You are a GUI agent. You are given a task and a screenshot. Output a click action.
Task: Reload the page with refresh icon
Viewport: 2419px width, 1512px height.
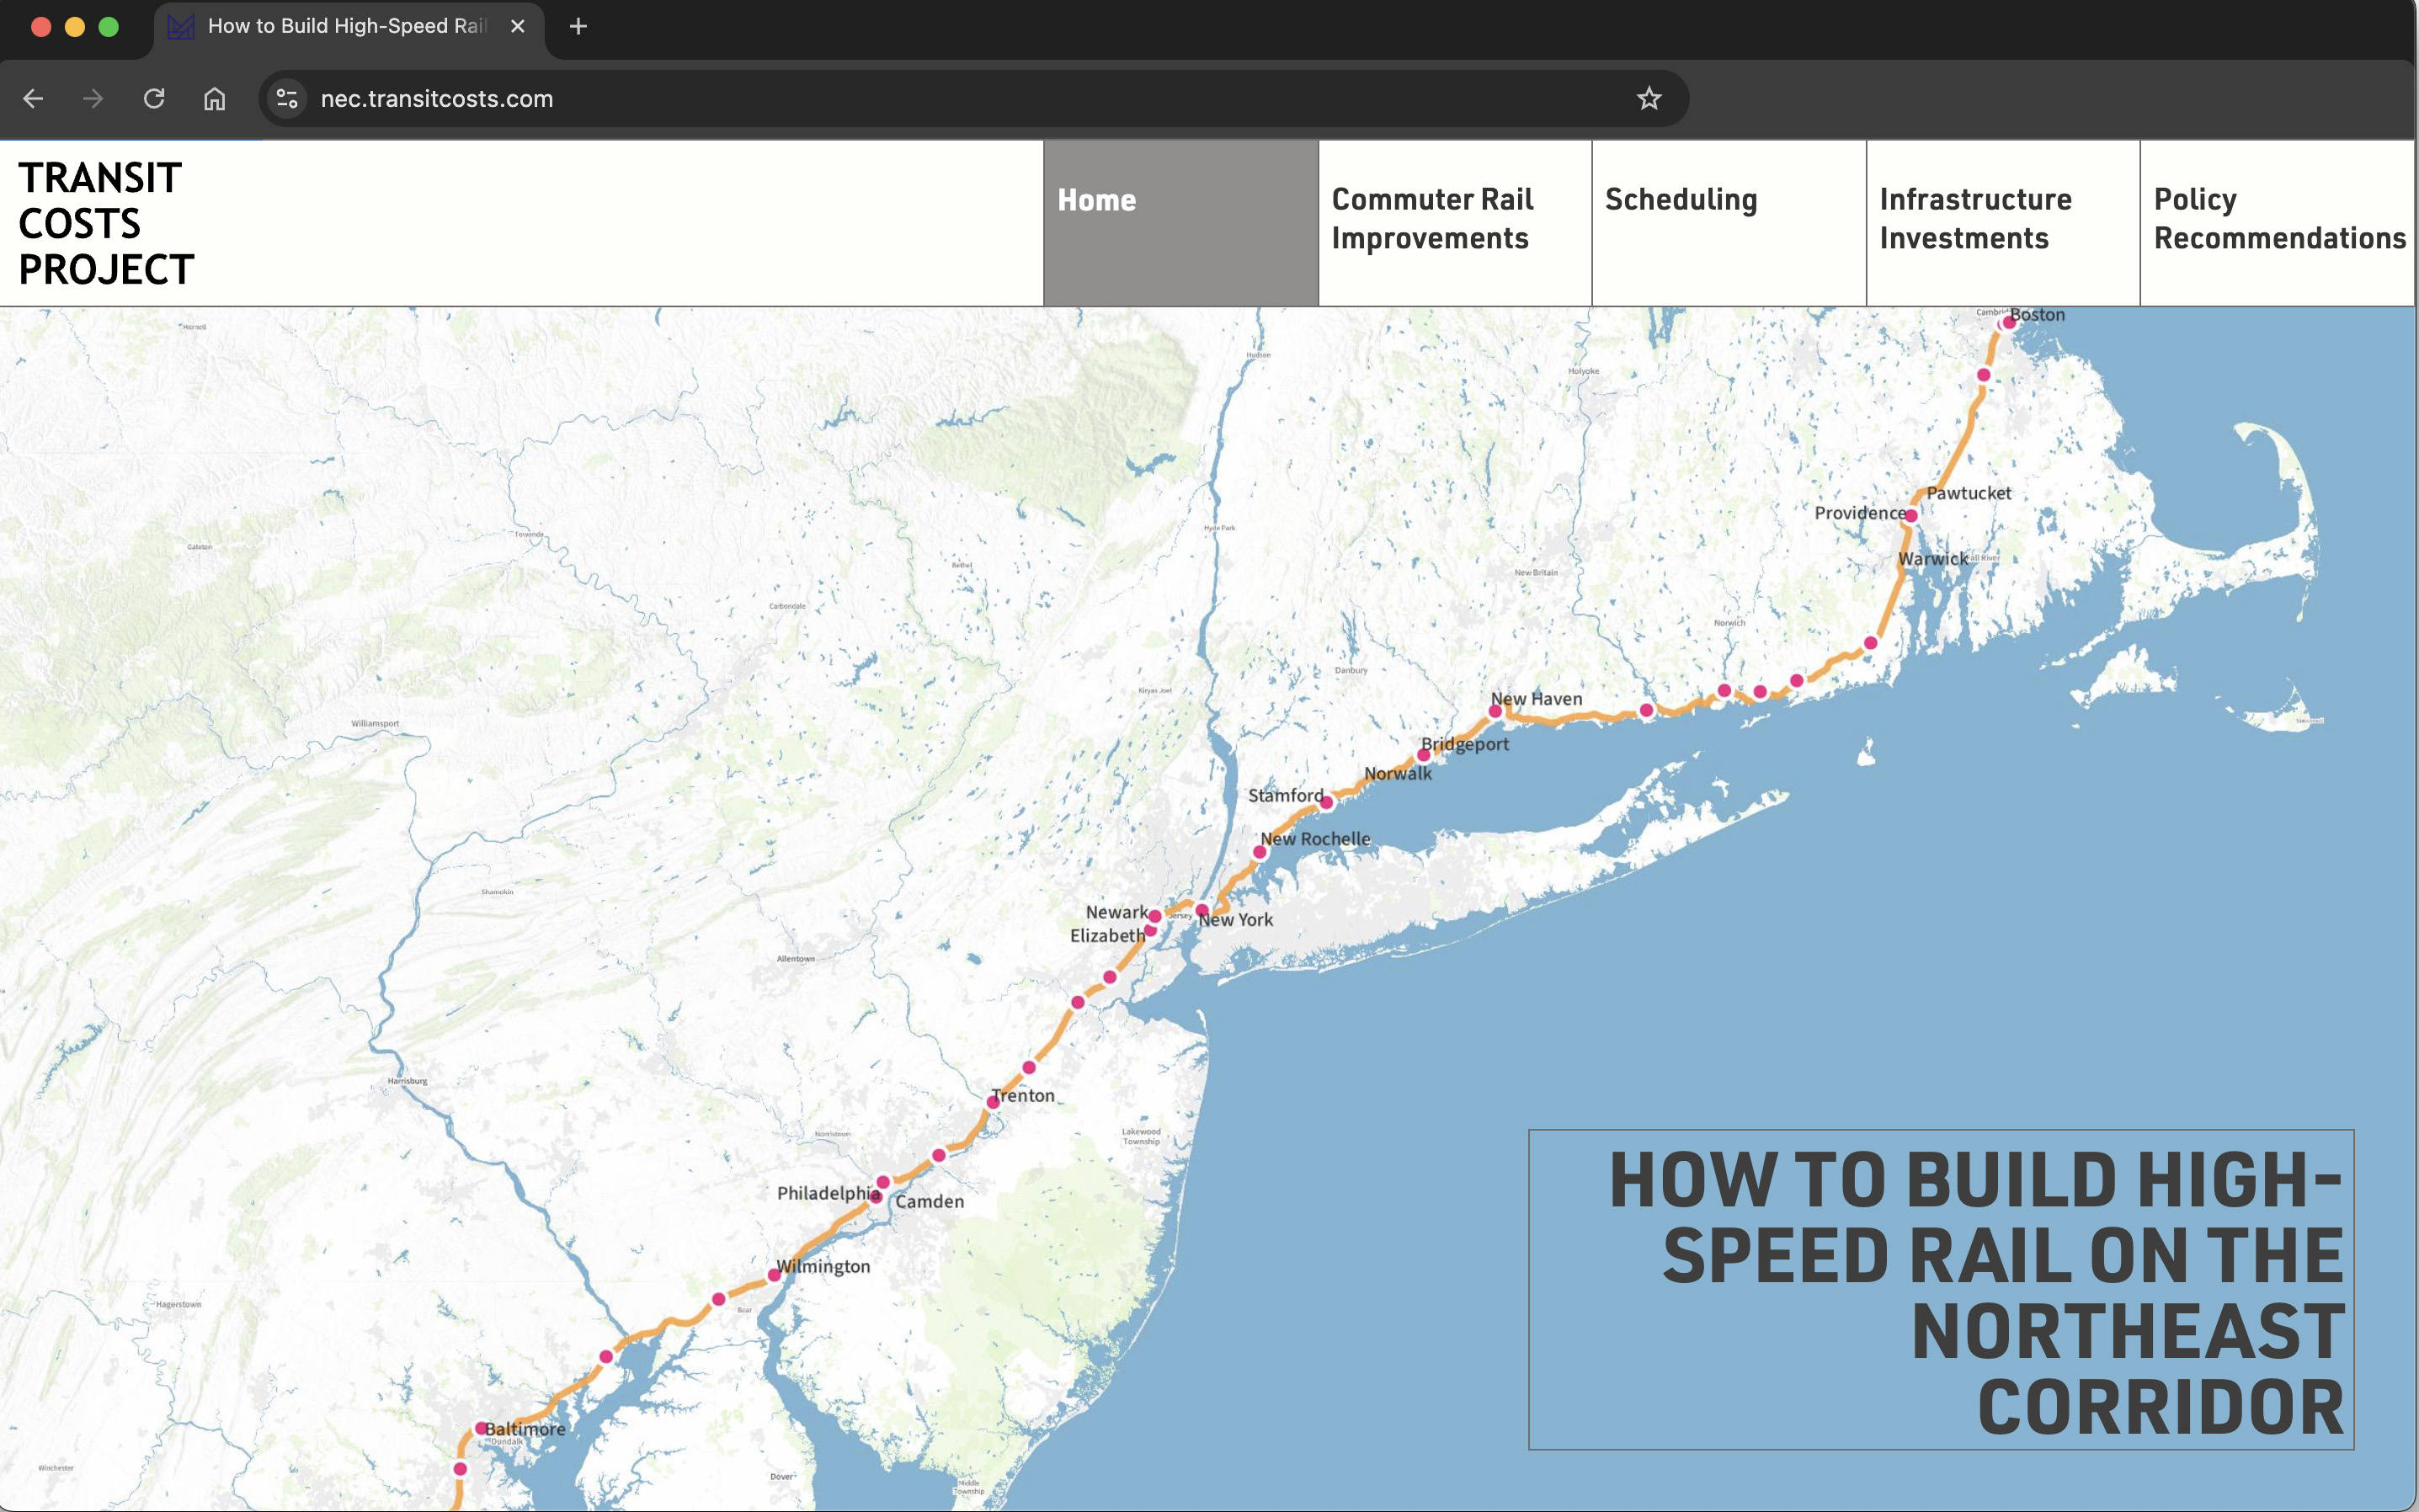[154, 98]
